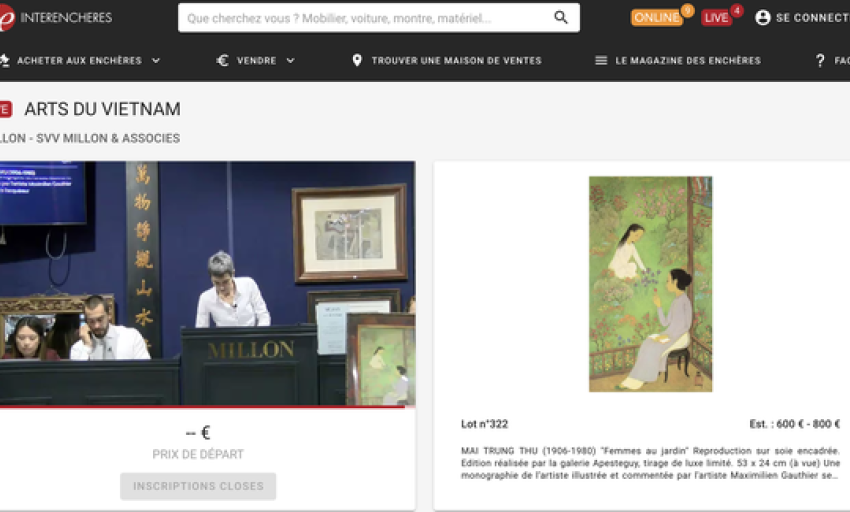Click the 'Femmes au jardin' lot image
Image resolution: width=850 pixels, height=512 pixels.
tap(651, 284)
